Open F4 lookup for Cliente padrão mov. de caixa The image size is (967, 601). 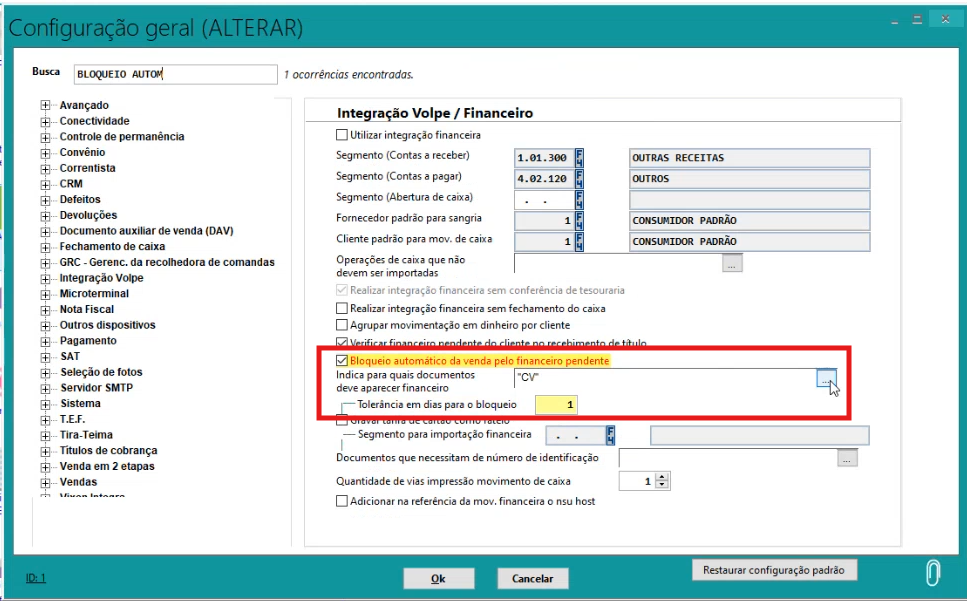579,242
